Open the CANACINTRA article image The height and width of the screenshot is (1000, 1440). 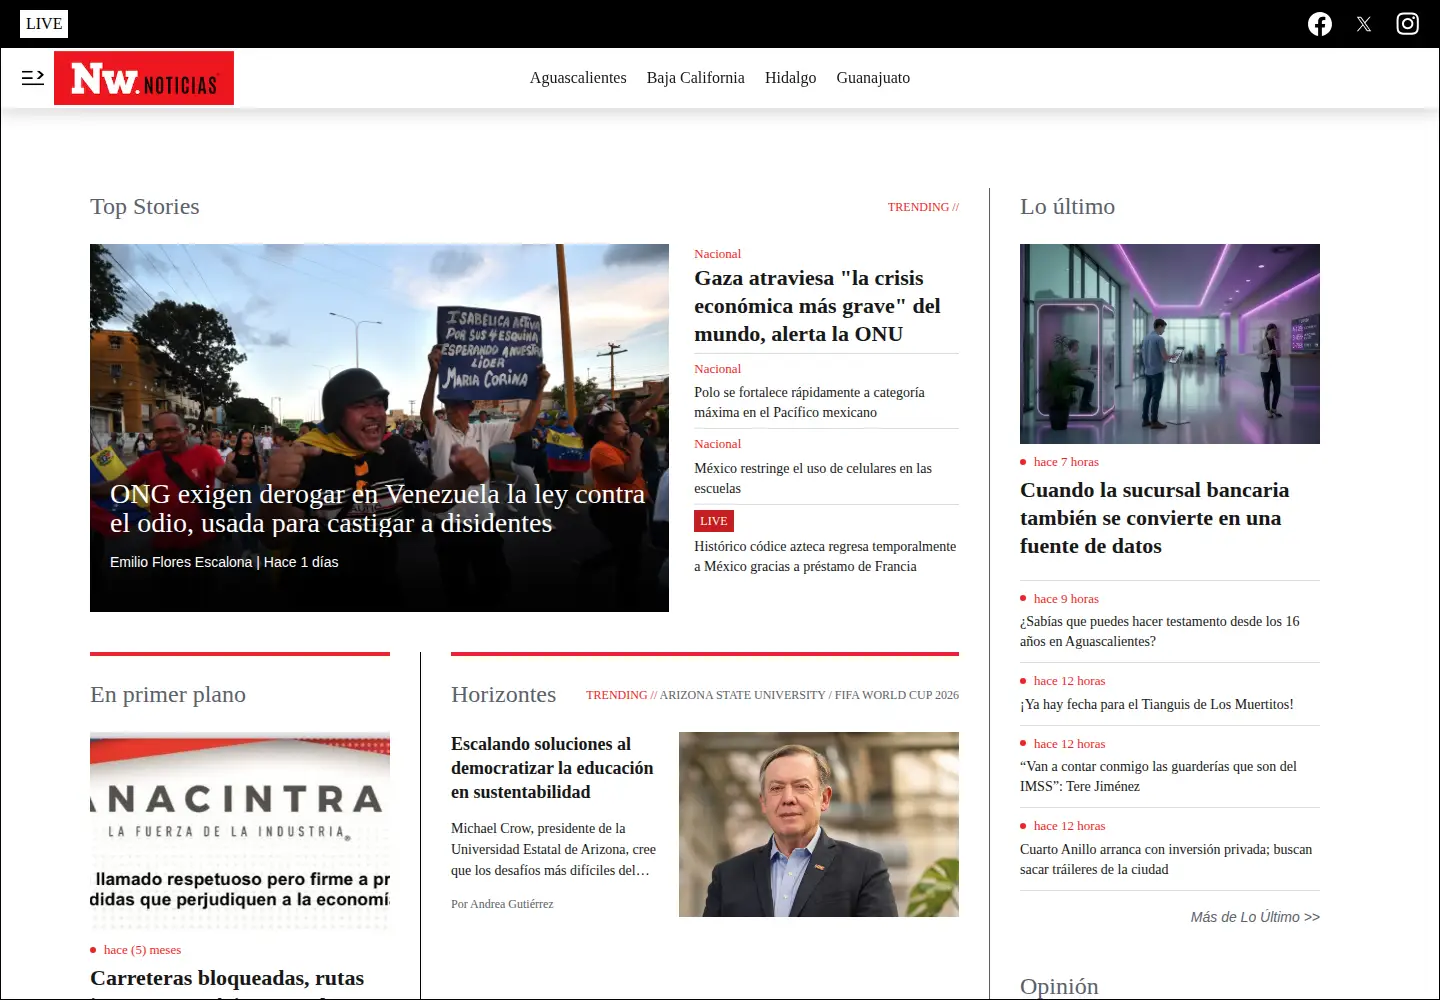(240, 832)
